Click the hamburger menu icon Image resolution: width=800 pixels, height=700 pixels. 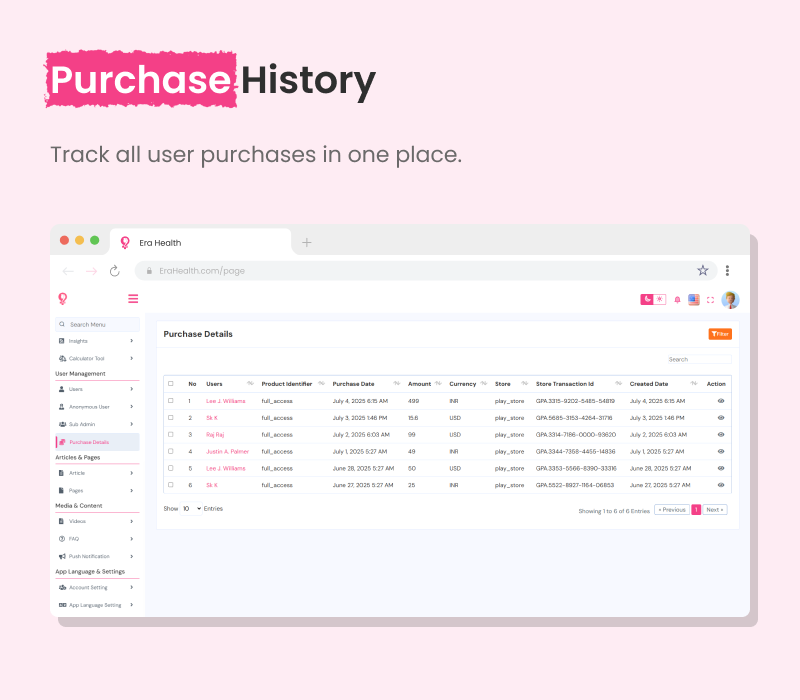[x=133, y=298]
